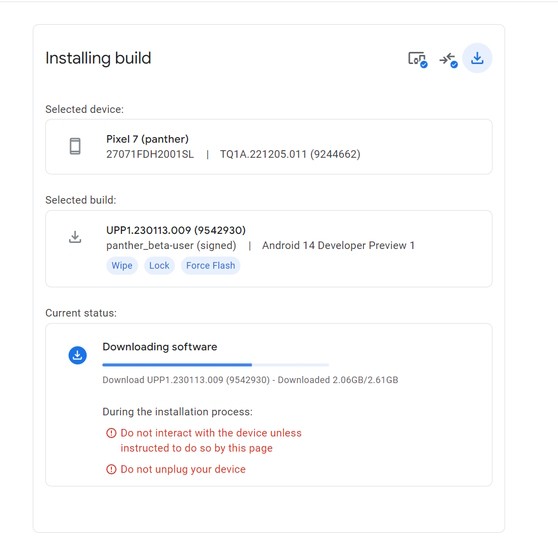Select the Wipe option chip
Screen dimensions: 558x560
coord(122,266)
